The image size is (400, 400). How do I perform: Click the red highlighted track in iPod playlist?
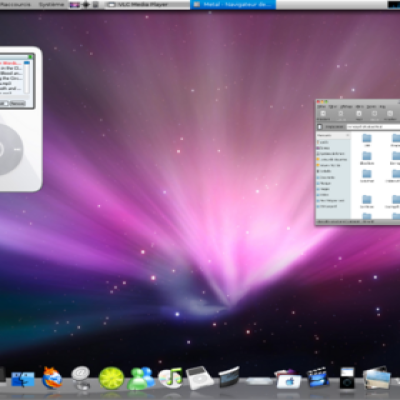[11, 63]
